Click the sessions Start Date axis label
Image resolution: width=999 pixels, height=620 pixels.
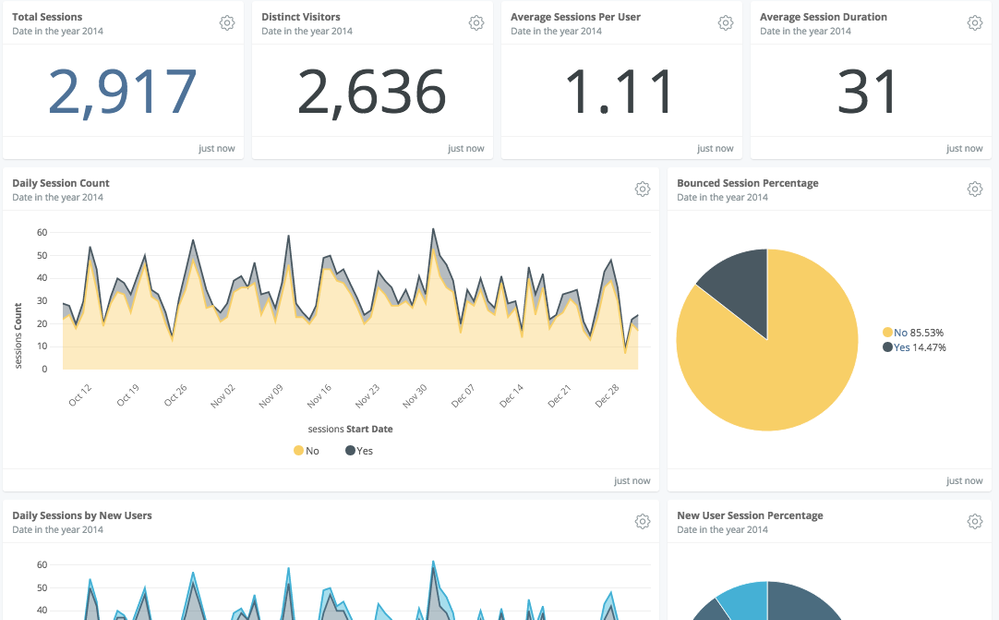(350, 429)
